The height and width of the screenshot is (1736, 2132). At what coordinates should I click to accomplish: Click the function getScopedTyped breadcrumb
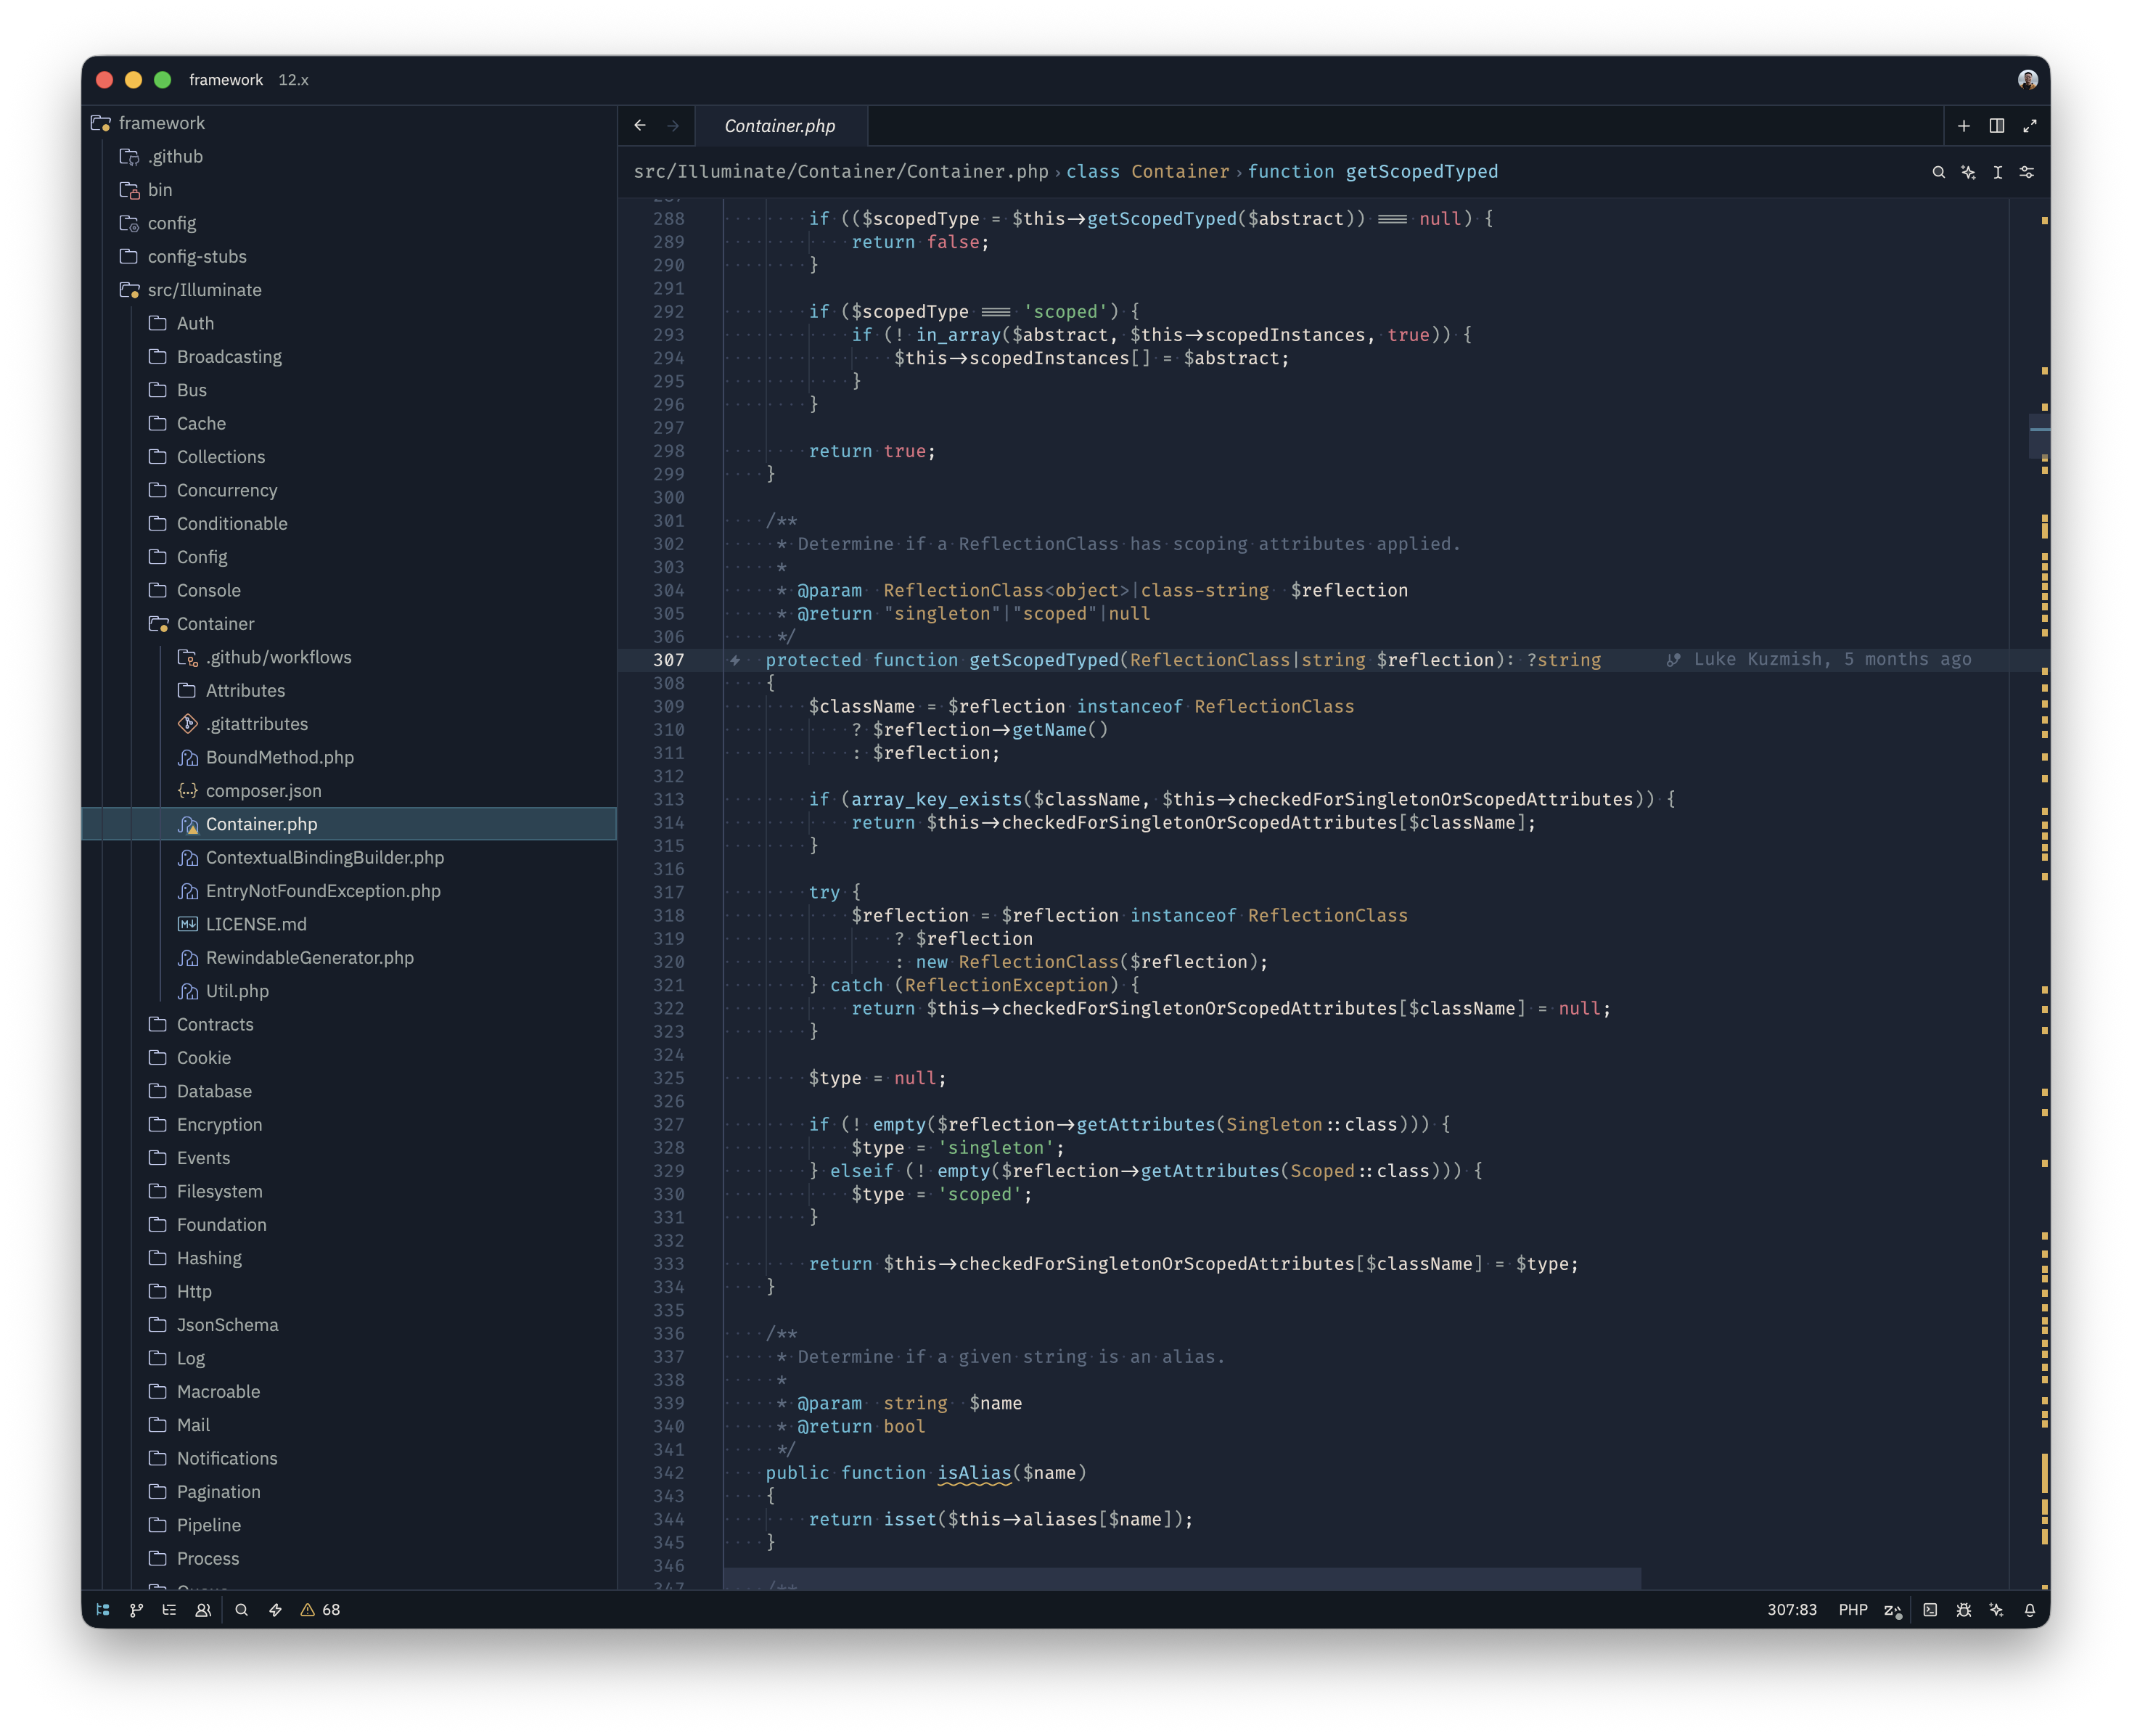(x=1372, y=172)
